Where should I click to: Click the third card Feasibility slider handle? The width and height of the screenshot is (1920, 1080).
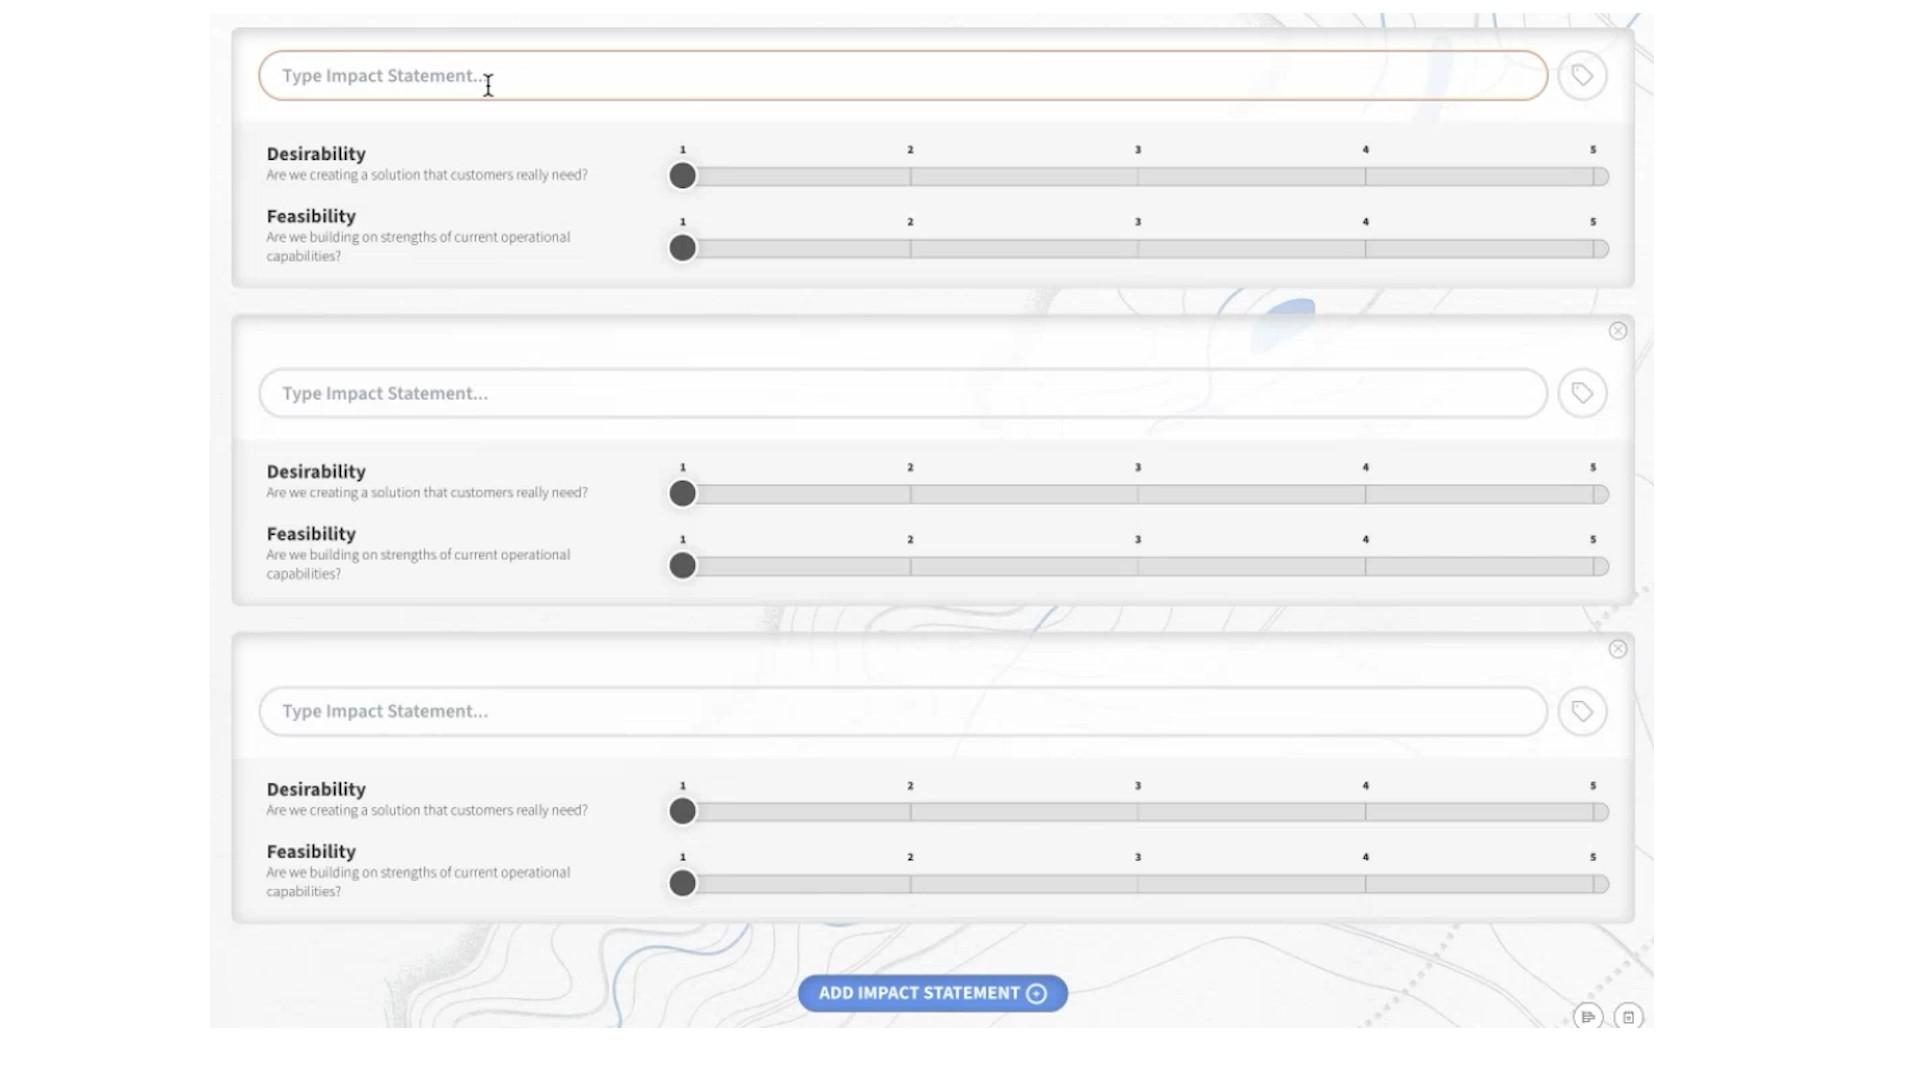[682, 883]
